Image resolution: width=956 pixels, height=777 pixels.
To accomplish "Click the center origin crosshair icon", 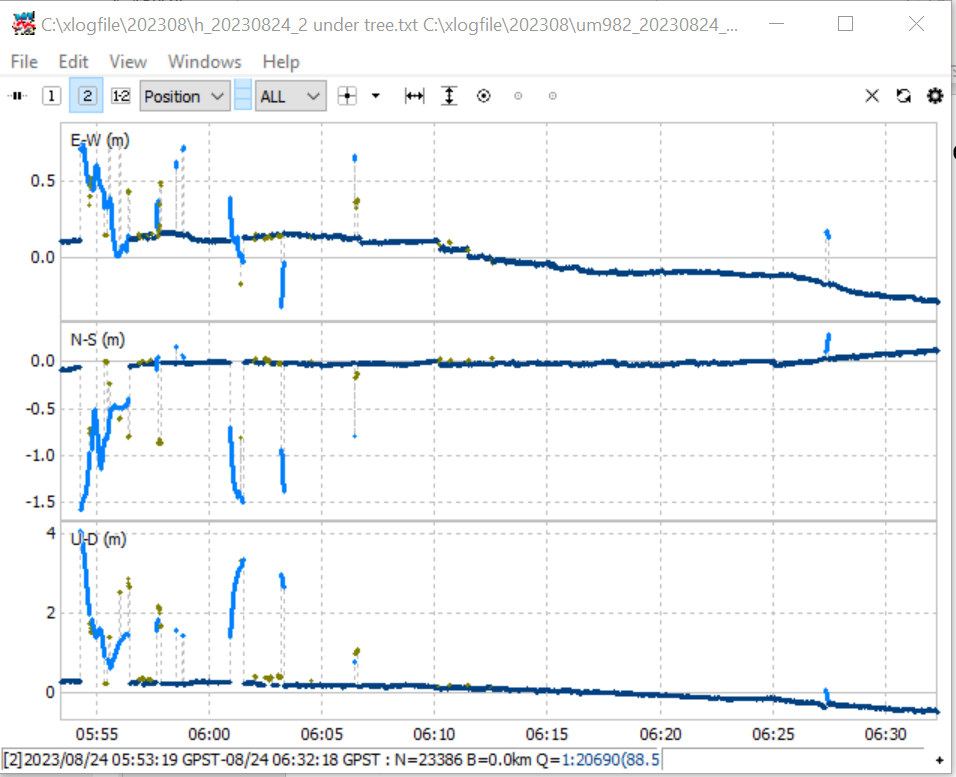I will pyautogui.click(x=347, y=96).
